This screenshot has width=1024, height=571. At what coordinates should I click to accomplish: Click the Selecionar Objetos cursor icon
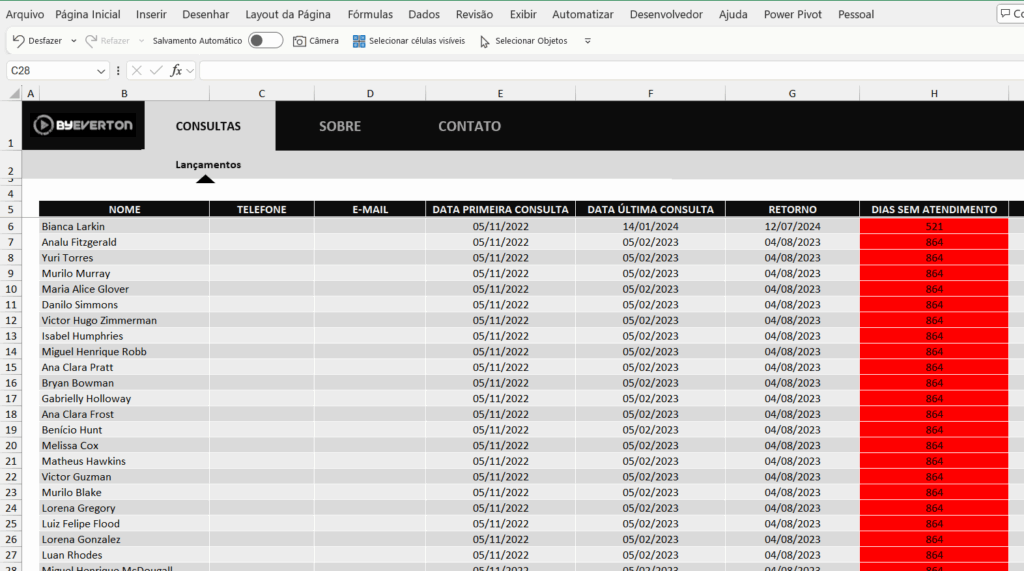coord(485,41)
